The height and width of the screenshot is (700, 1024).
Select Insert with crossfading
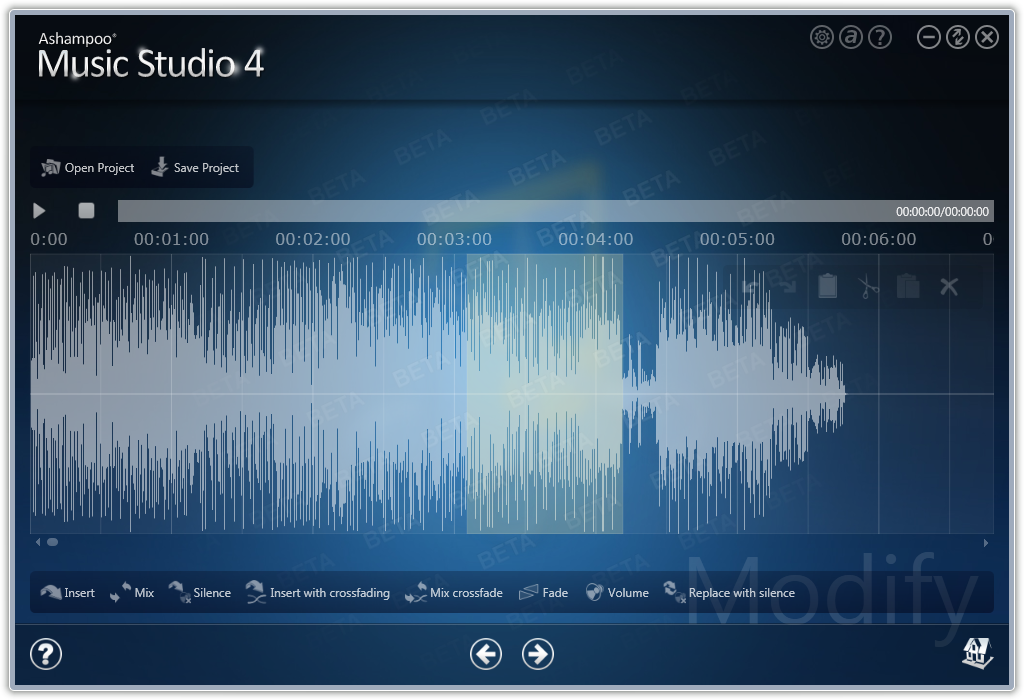pos(317,592)
